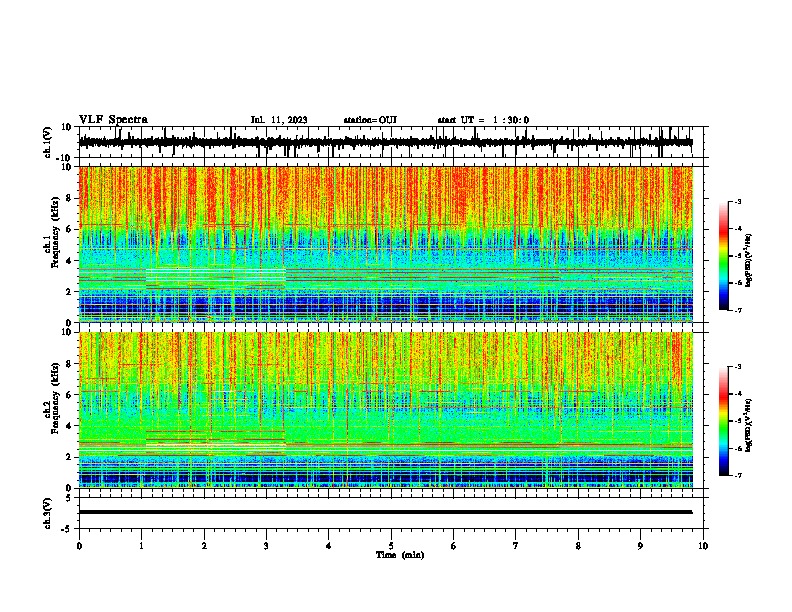792x612 pixels.
Task: Click time axis tick label "3"
Action: pyautogui.click(x=266, y=546)
